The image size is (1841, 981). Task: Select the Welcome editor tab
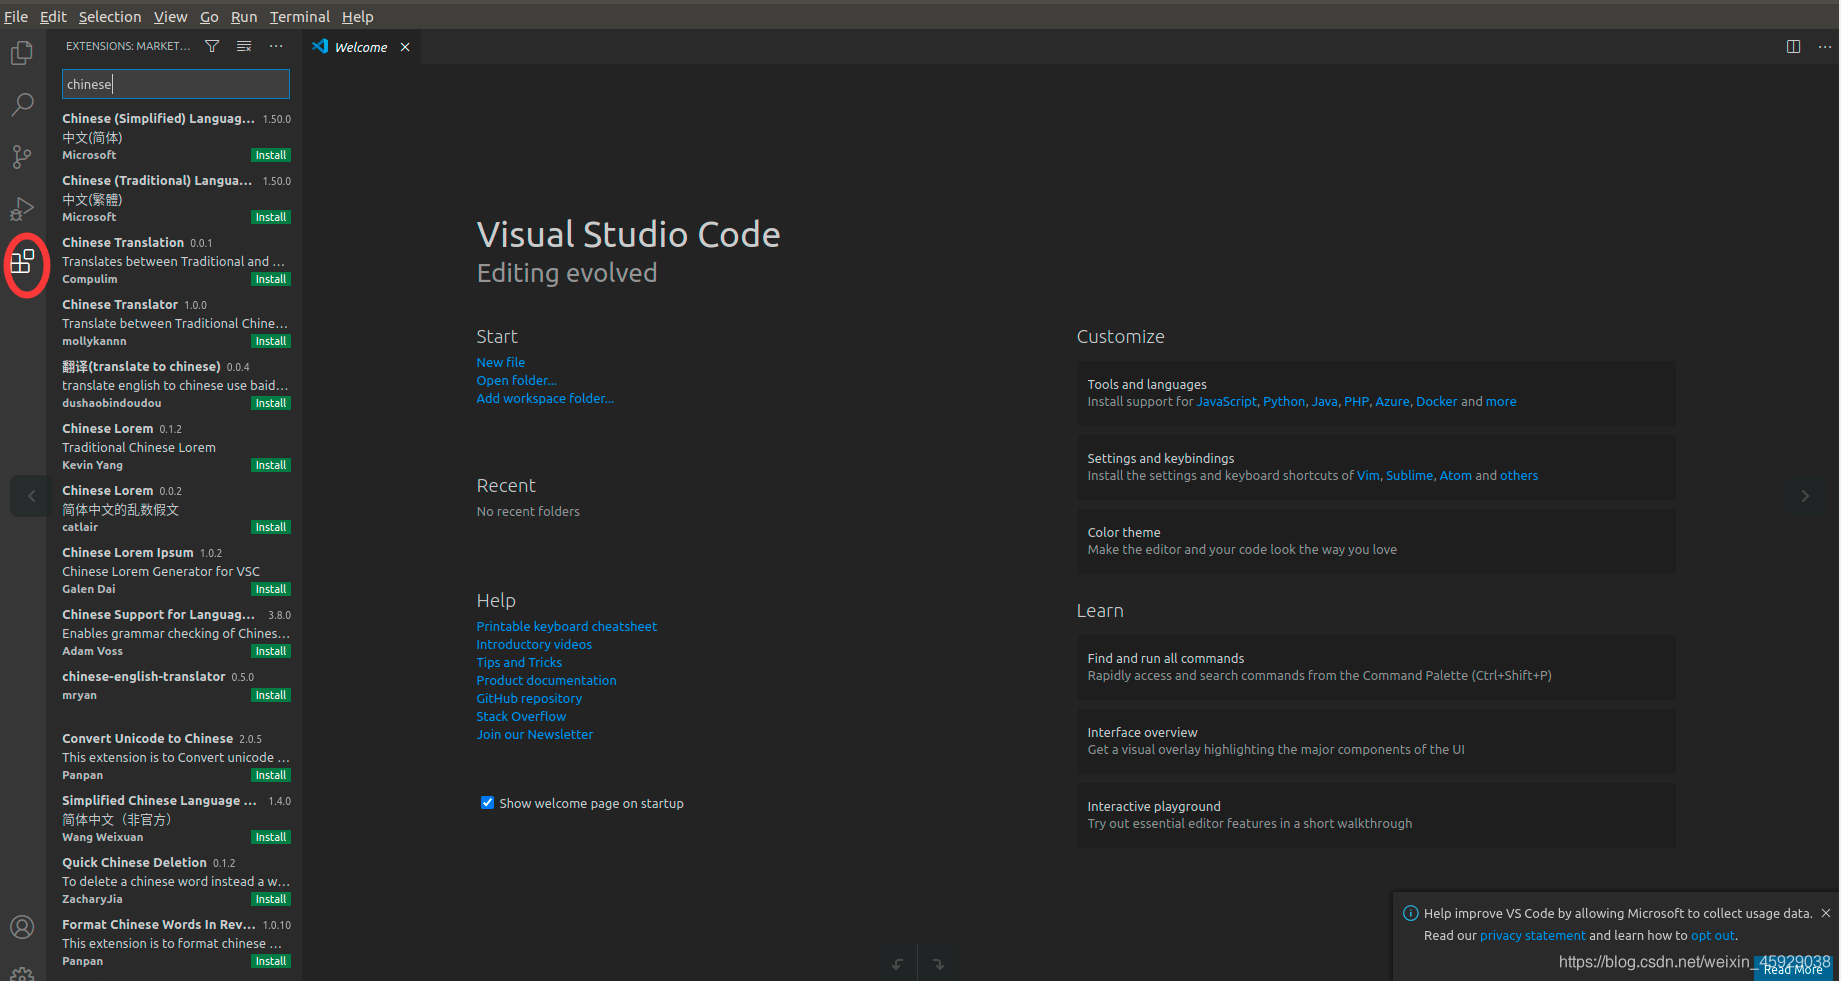[361, 47]
